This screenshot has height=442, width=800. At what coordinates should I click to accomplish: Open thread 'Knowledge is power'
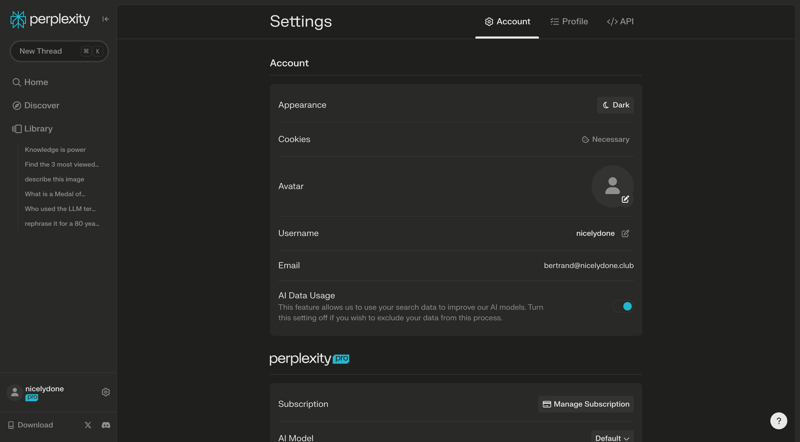coord(55,150)
